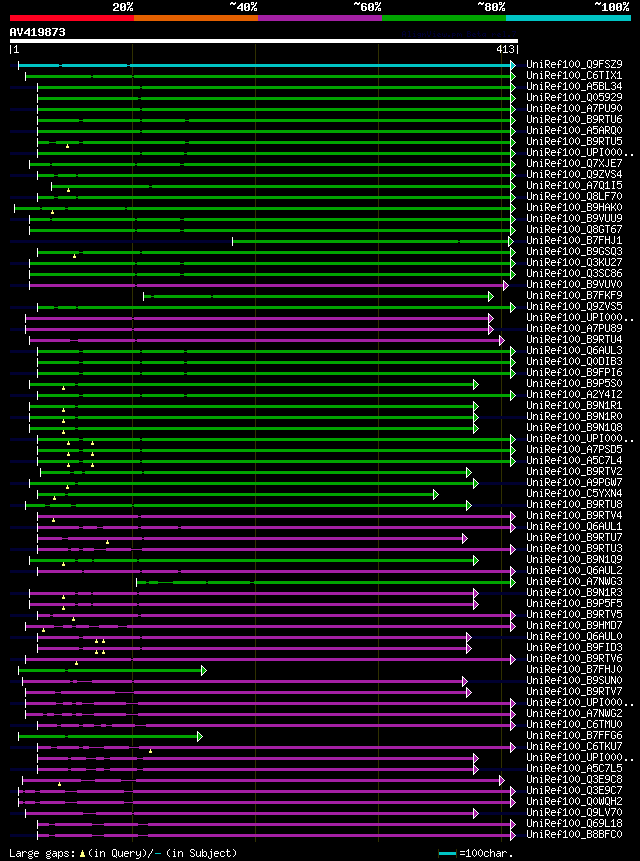
Task: Select the UniRef100_B9P5S0 label
Action: coord(574,383)
